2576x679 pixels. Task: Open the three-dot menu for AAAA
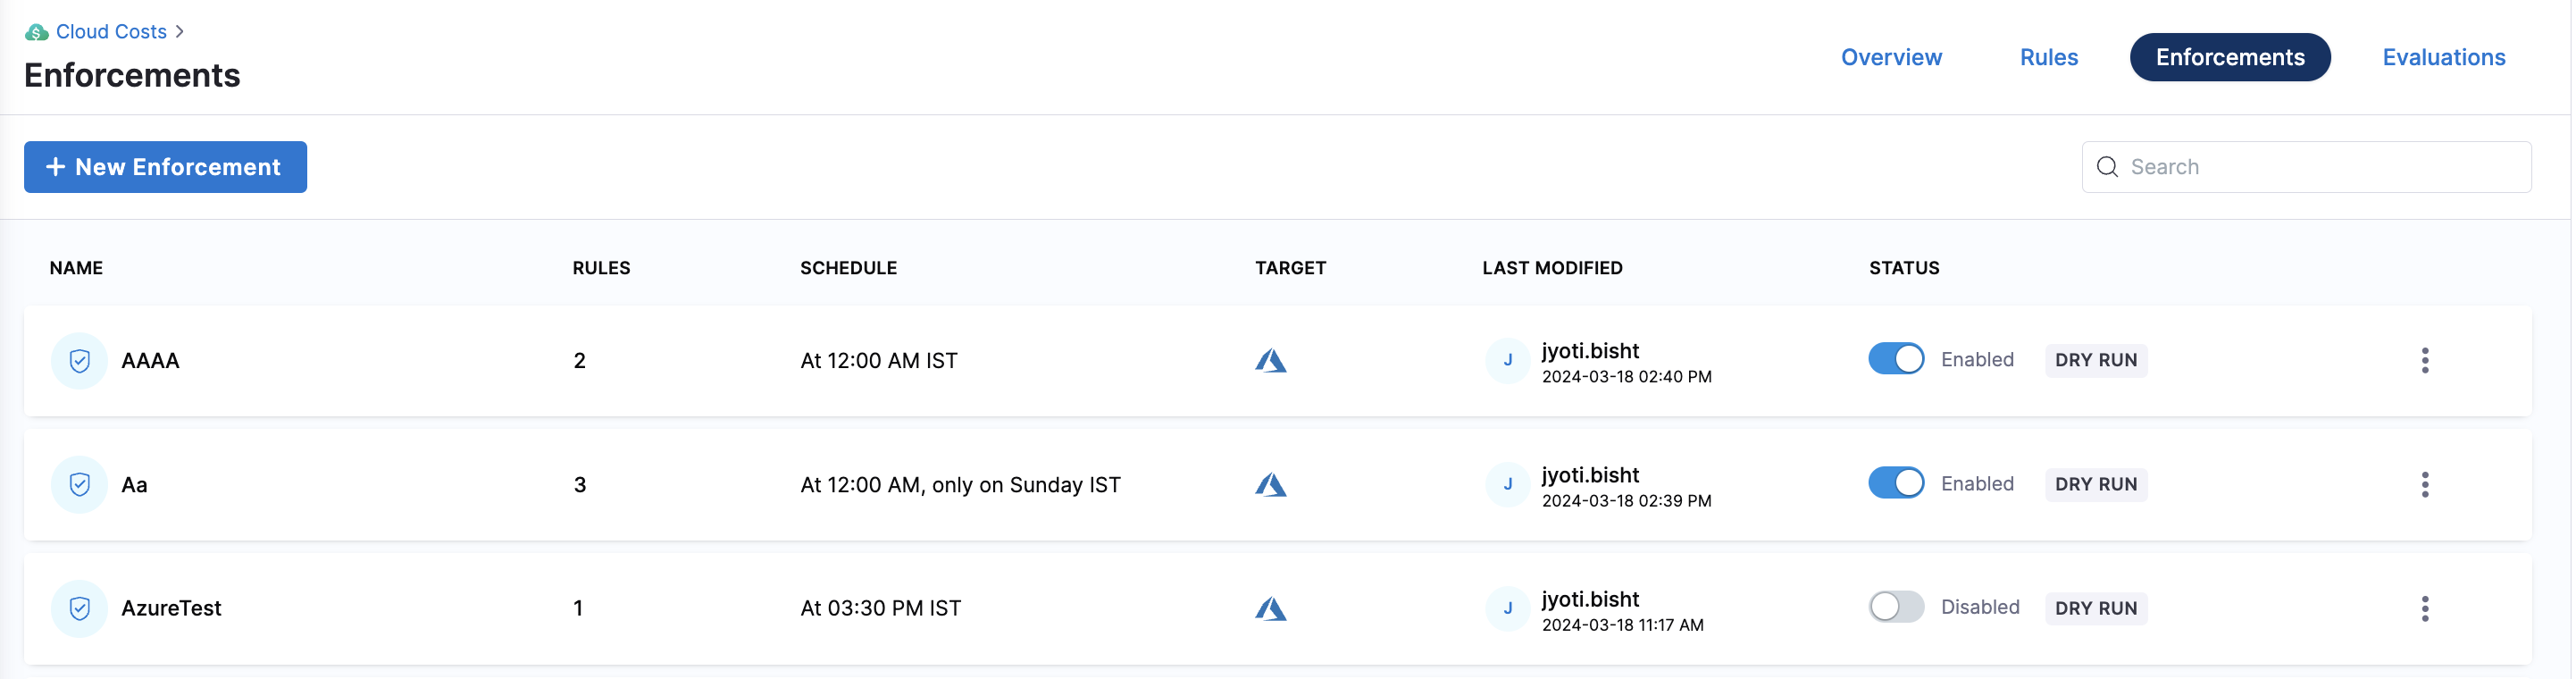(x=2424, y=361)
